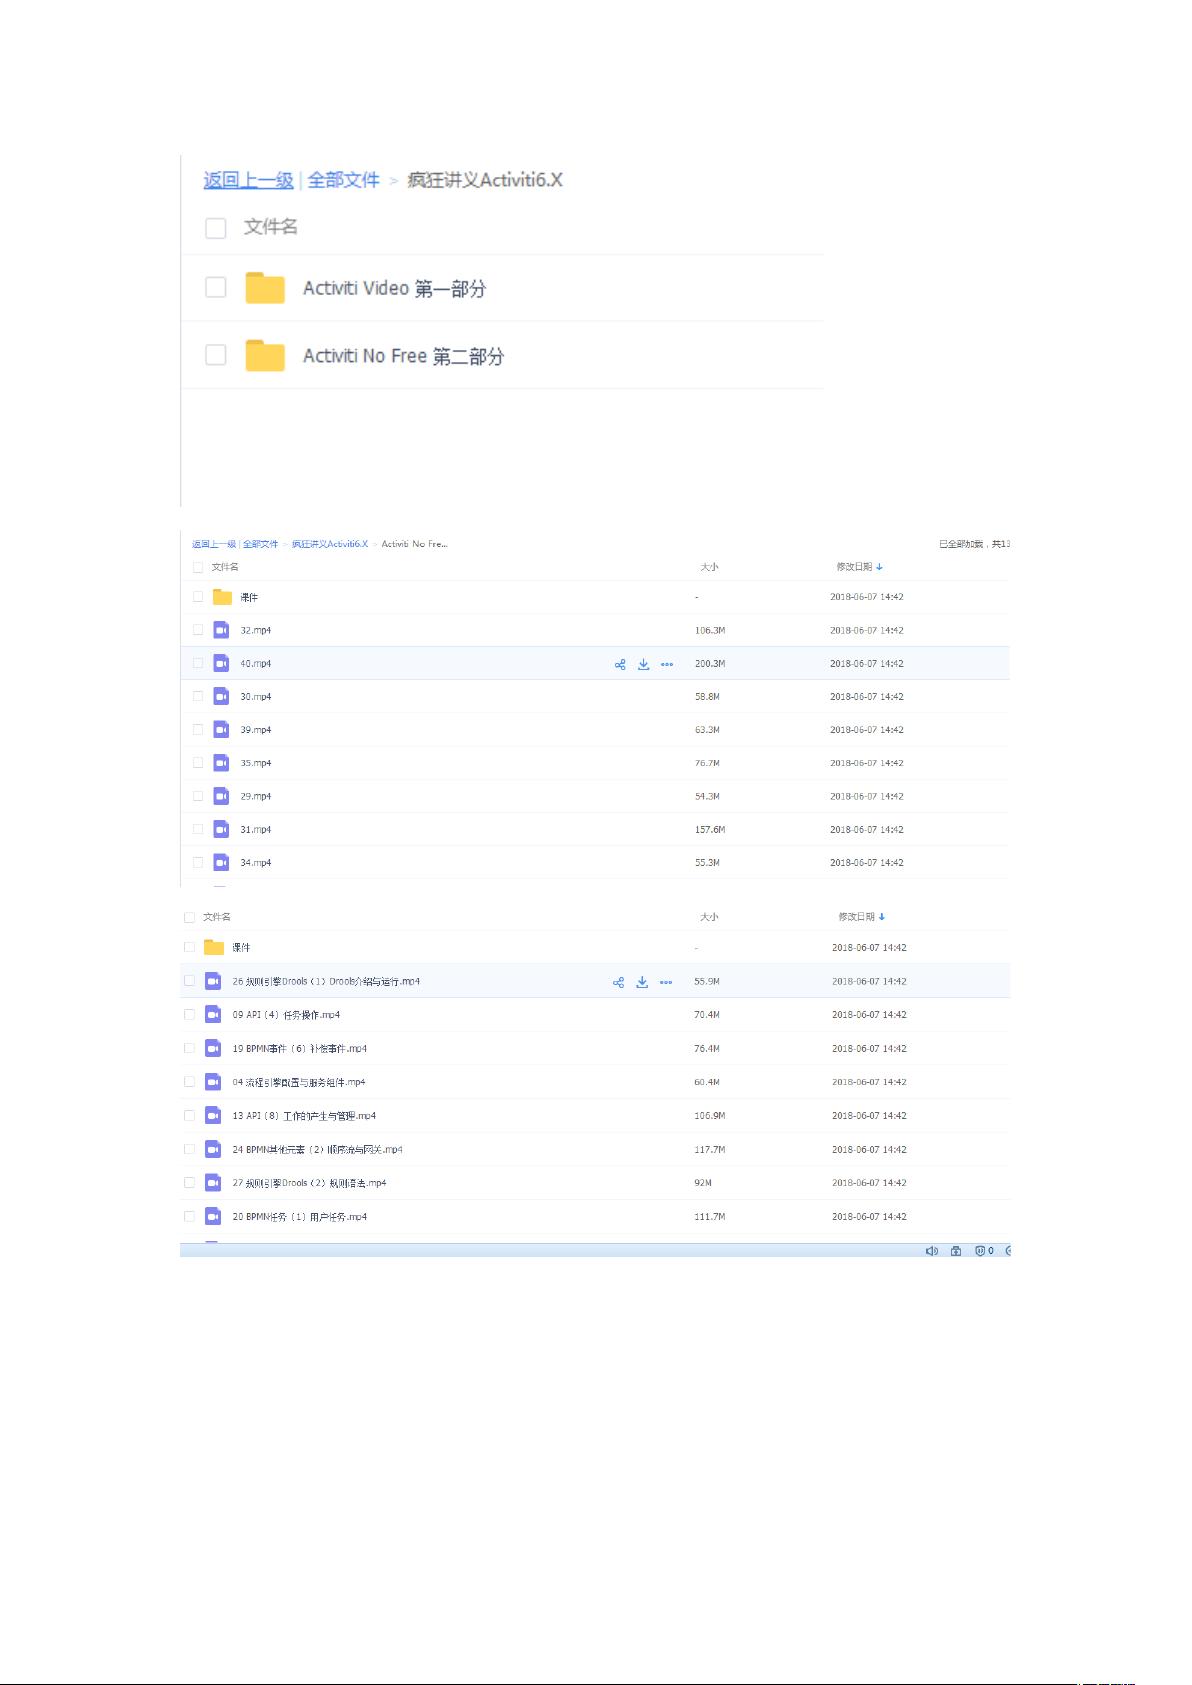1192x1685 pixels.
Task: Click the video icon beside 32.mp4
Action: (x=221, y=631)
